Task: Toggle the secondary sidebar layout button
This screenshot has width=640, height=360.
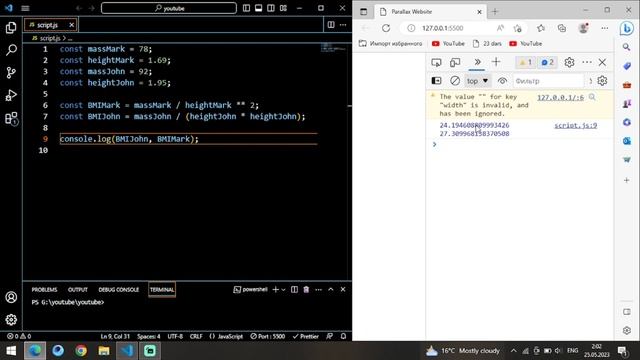Action: tap(271, 8)
